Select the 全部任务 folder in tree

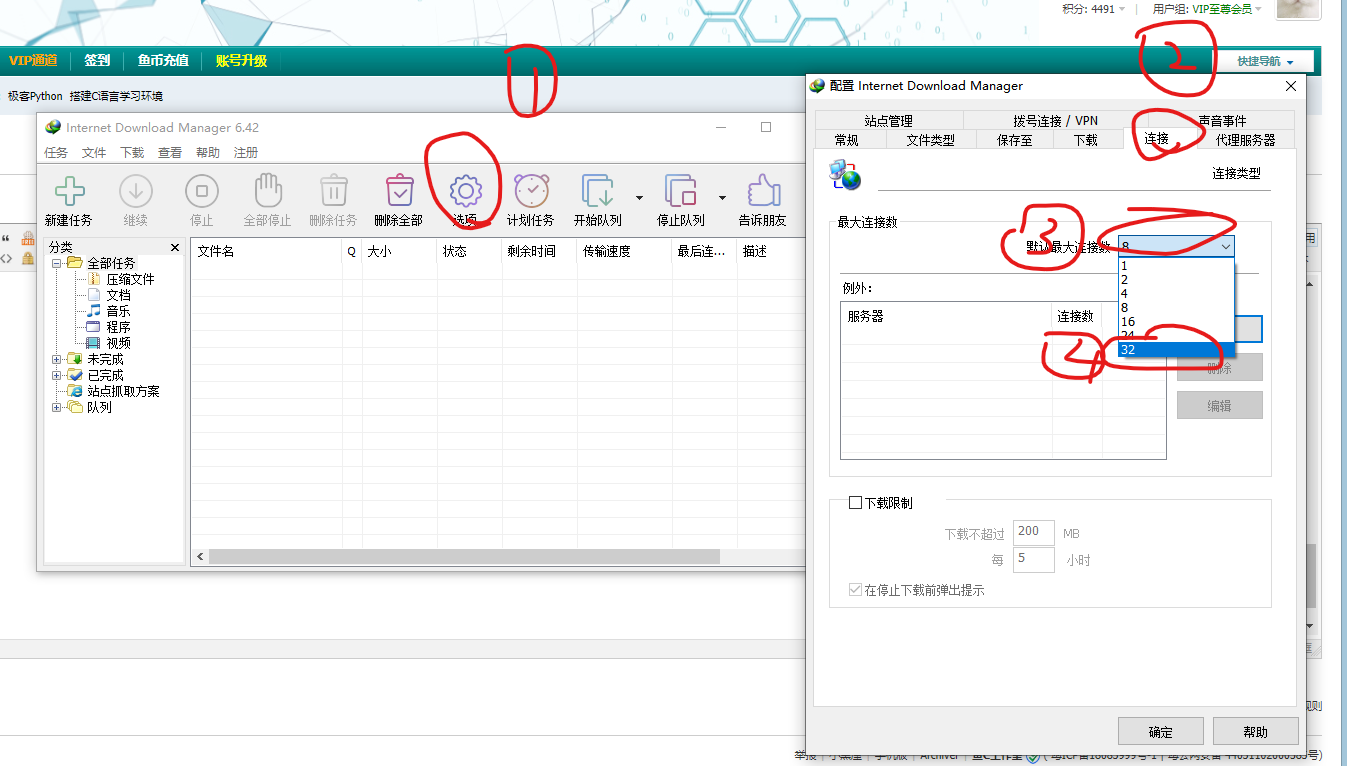point(111,263)
